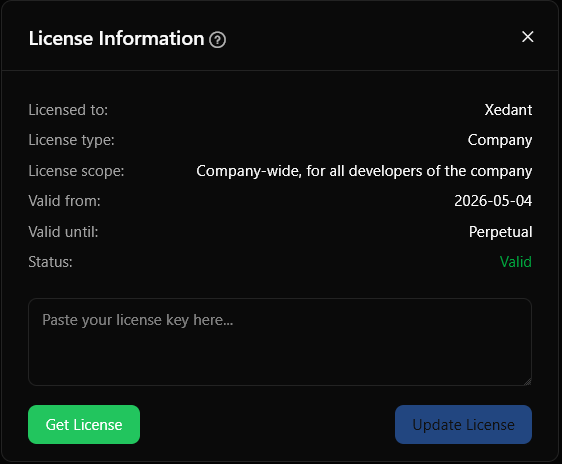Image resolution: width=562 pixels, height=464 pixels.
Task: Click the green Valid status text
Action: point(515,262)
